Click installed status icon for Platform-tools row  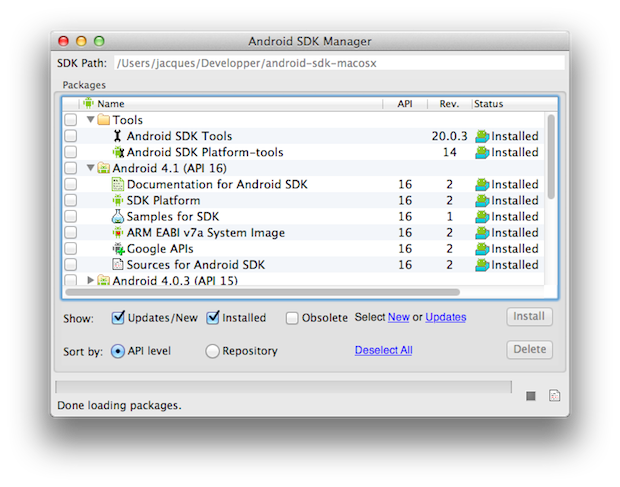pyautogui.click(x=482, y=153)
